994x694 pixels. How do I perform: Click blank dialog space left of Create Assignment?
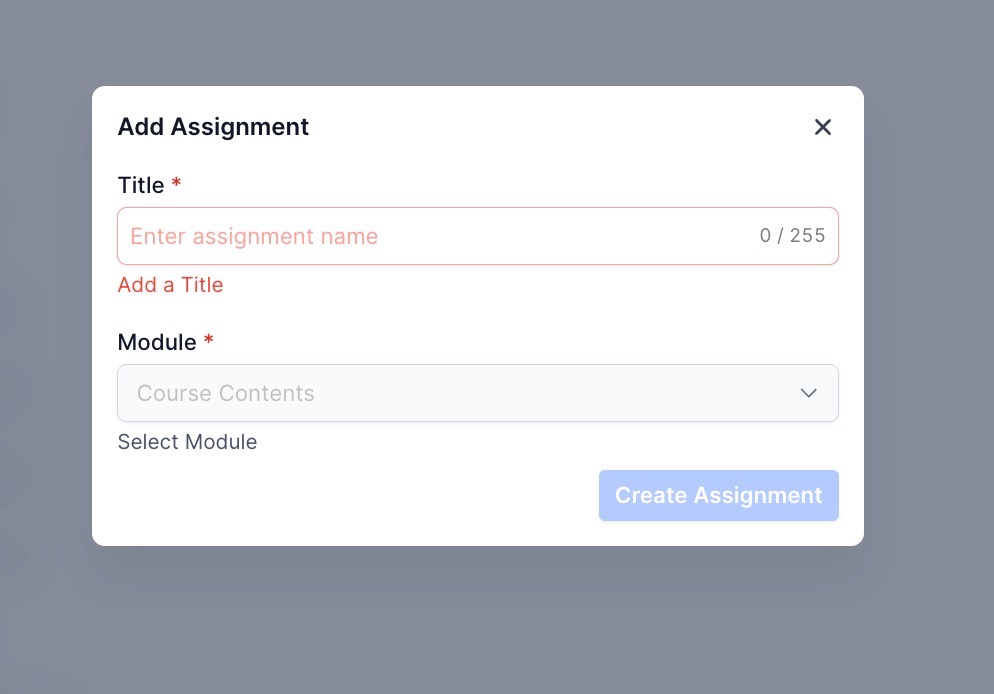click(350, 496)
